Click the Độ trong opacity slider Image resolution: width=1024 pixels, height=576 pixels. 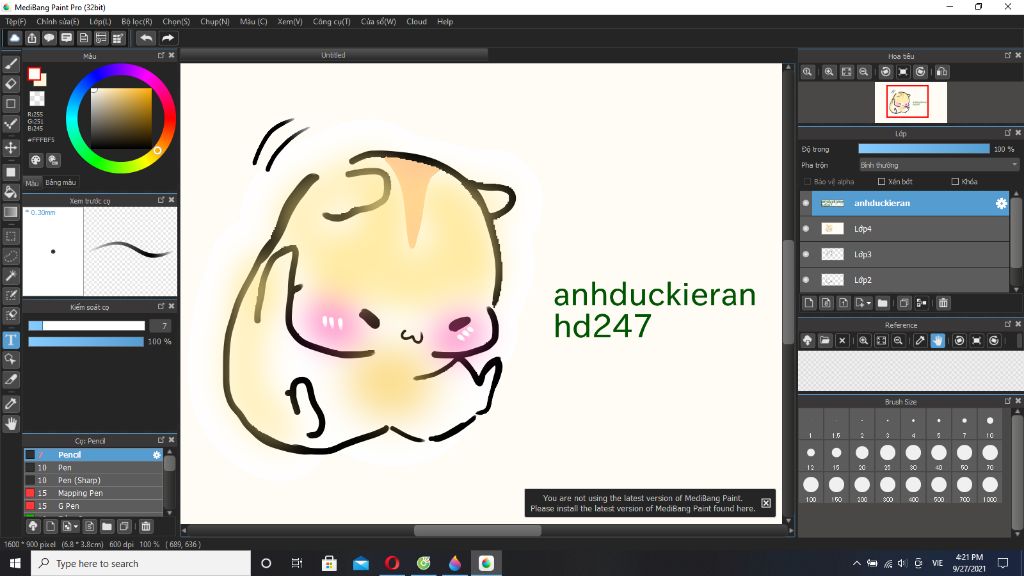(x=923, y=149)
